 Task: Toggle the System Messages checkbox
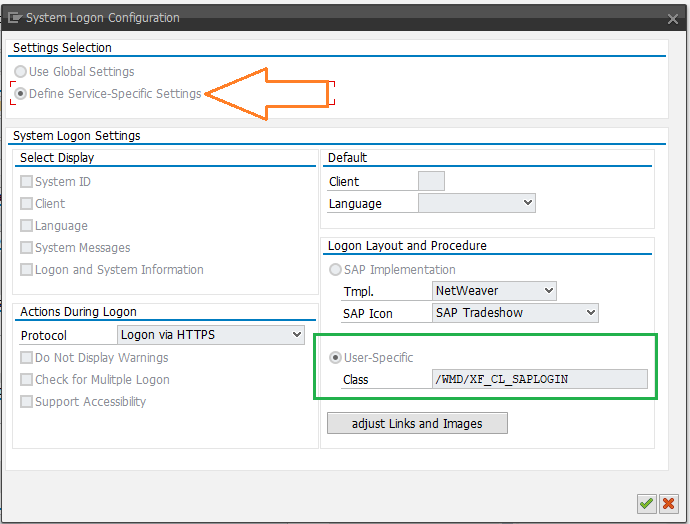pos(27,248)
